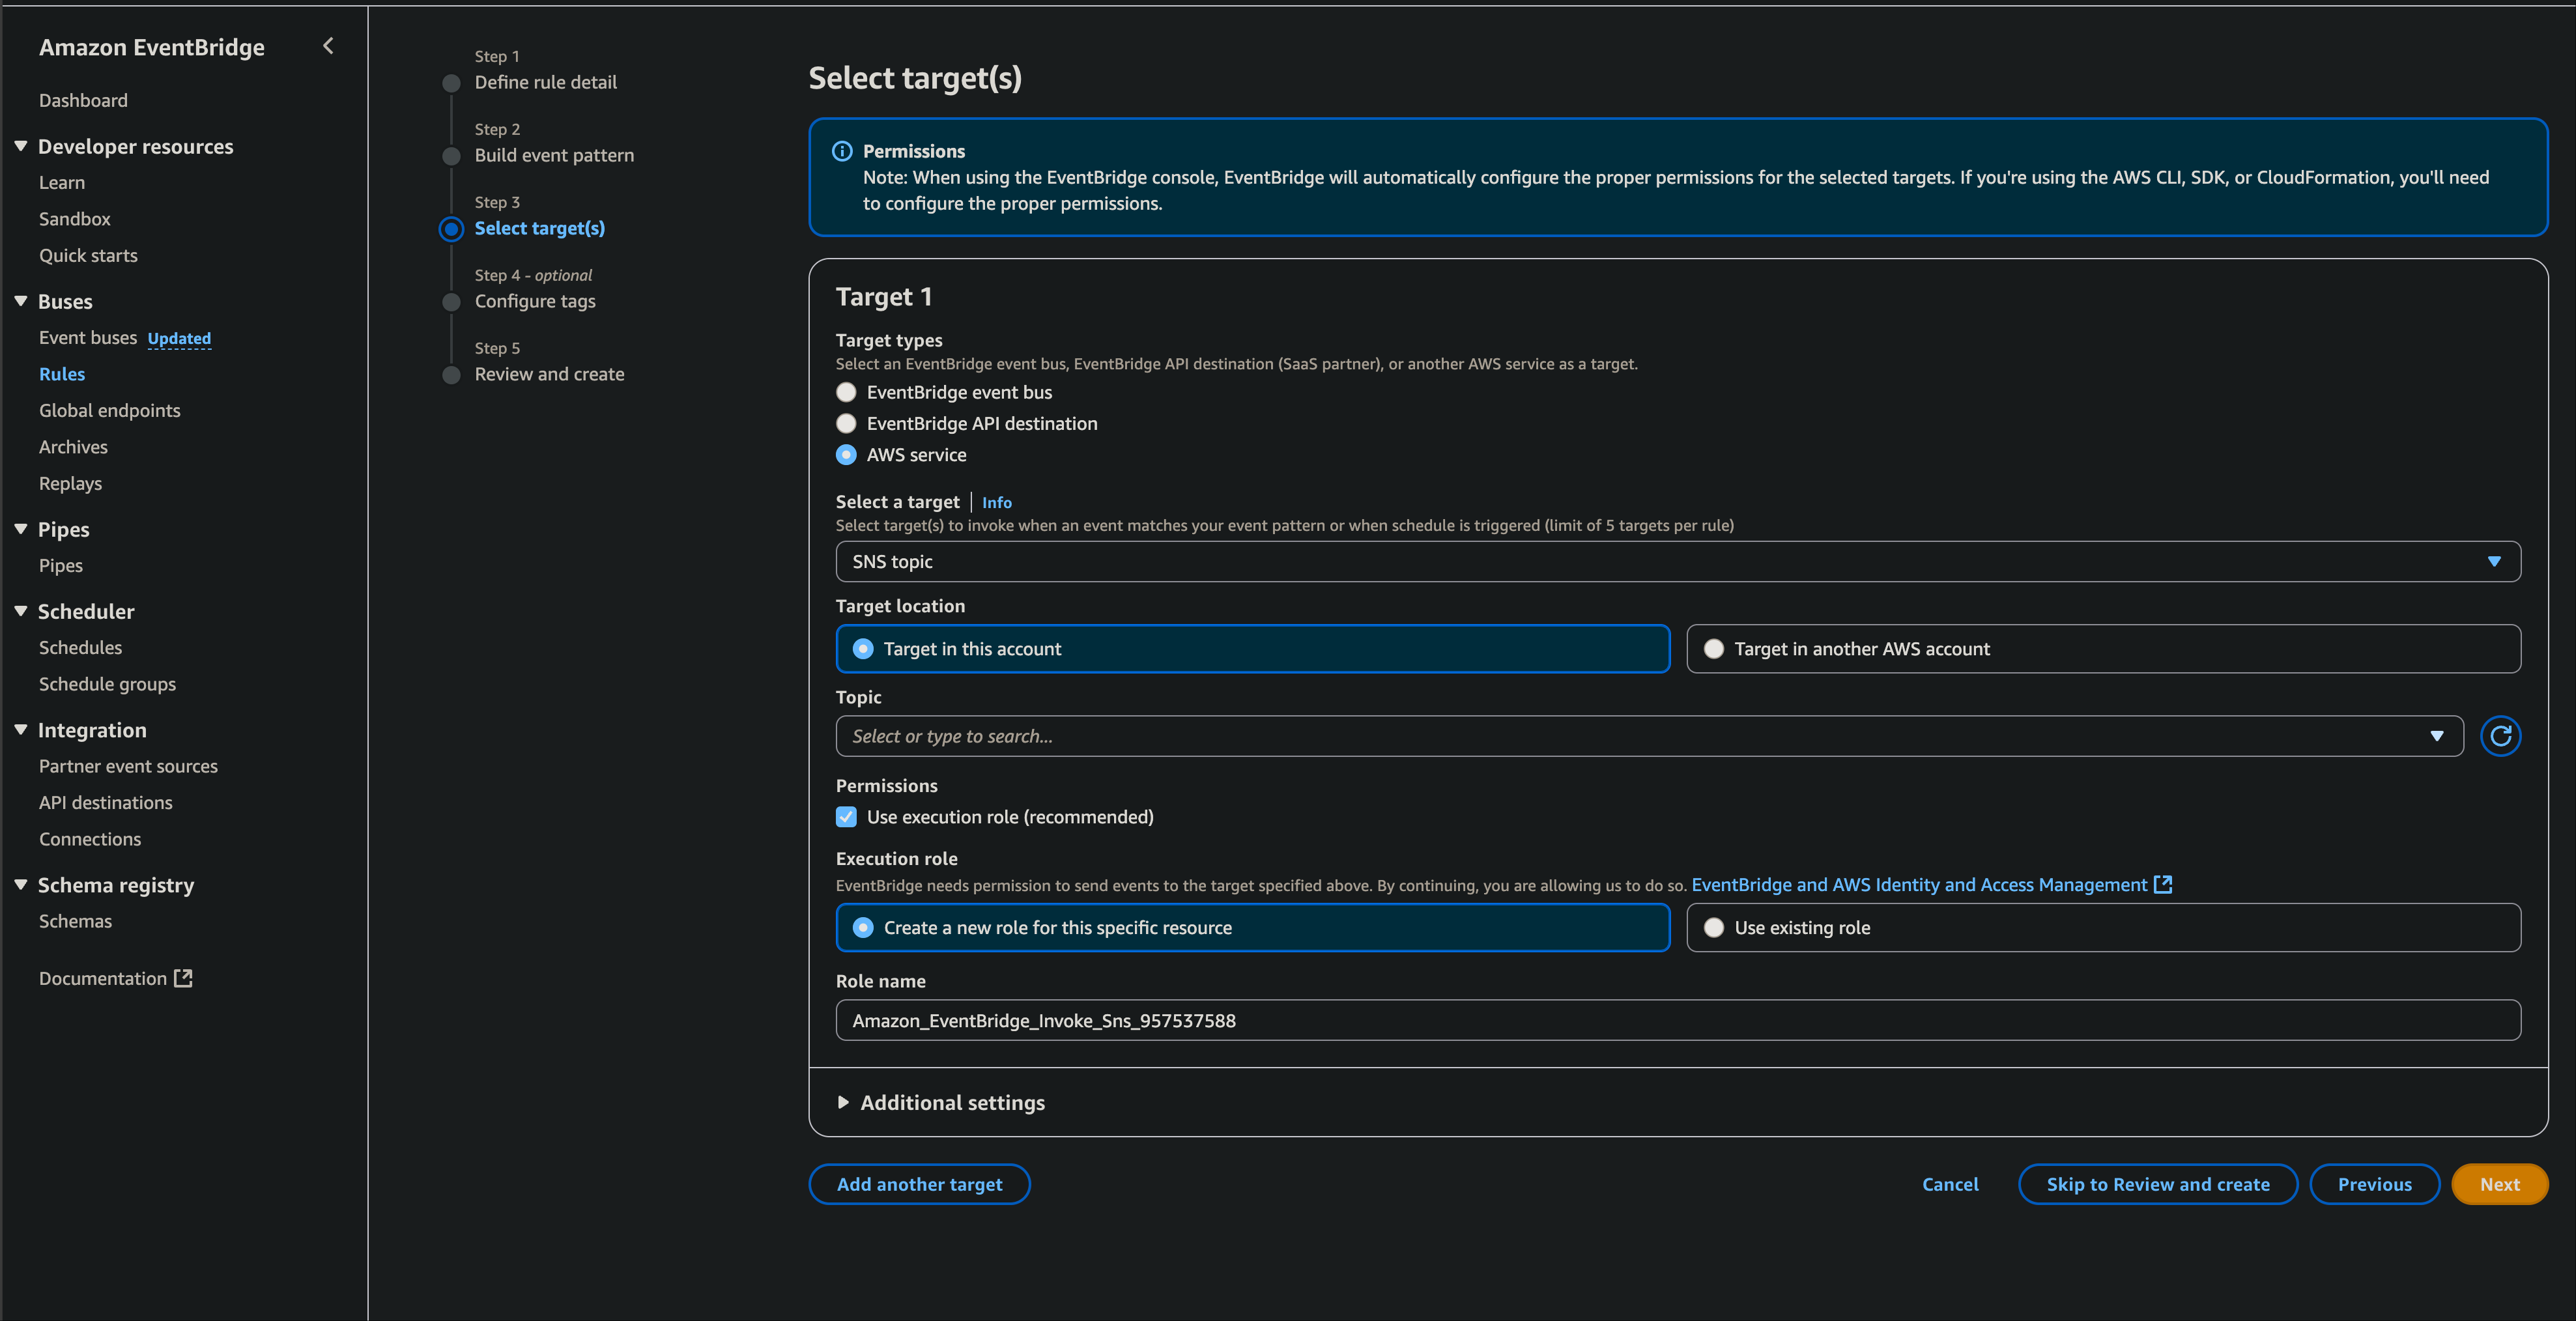Collapse the Amazon EventBridge sidebar
The width and height of the screenshot is (2576, 1321).
click(x=328, y=46)
